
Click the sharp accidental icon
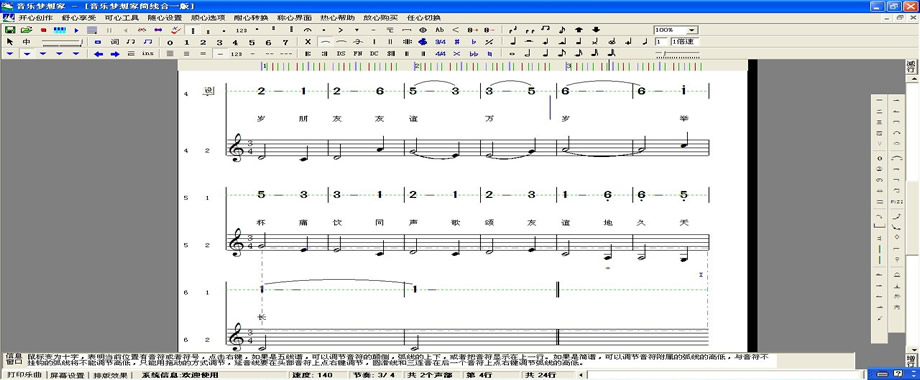[456, 42]
